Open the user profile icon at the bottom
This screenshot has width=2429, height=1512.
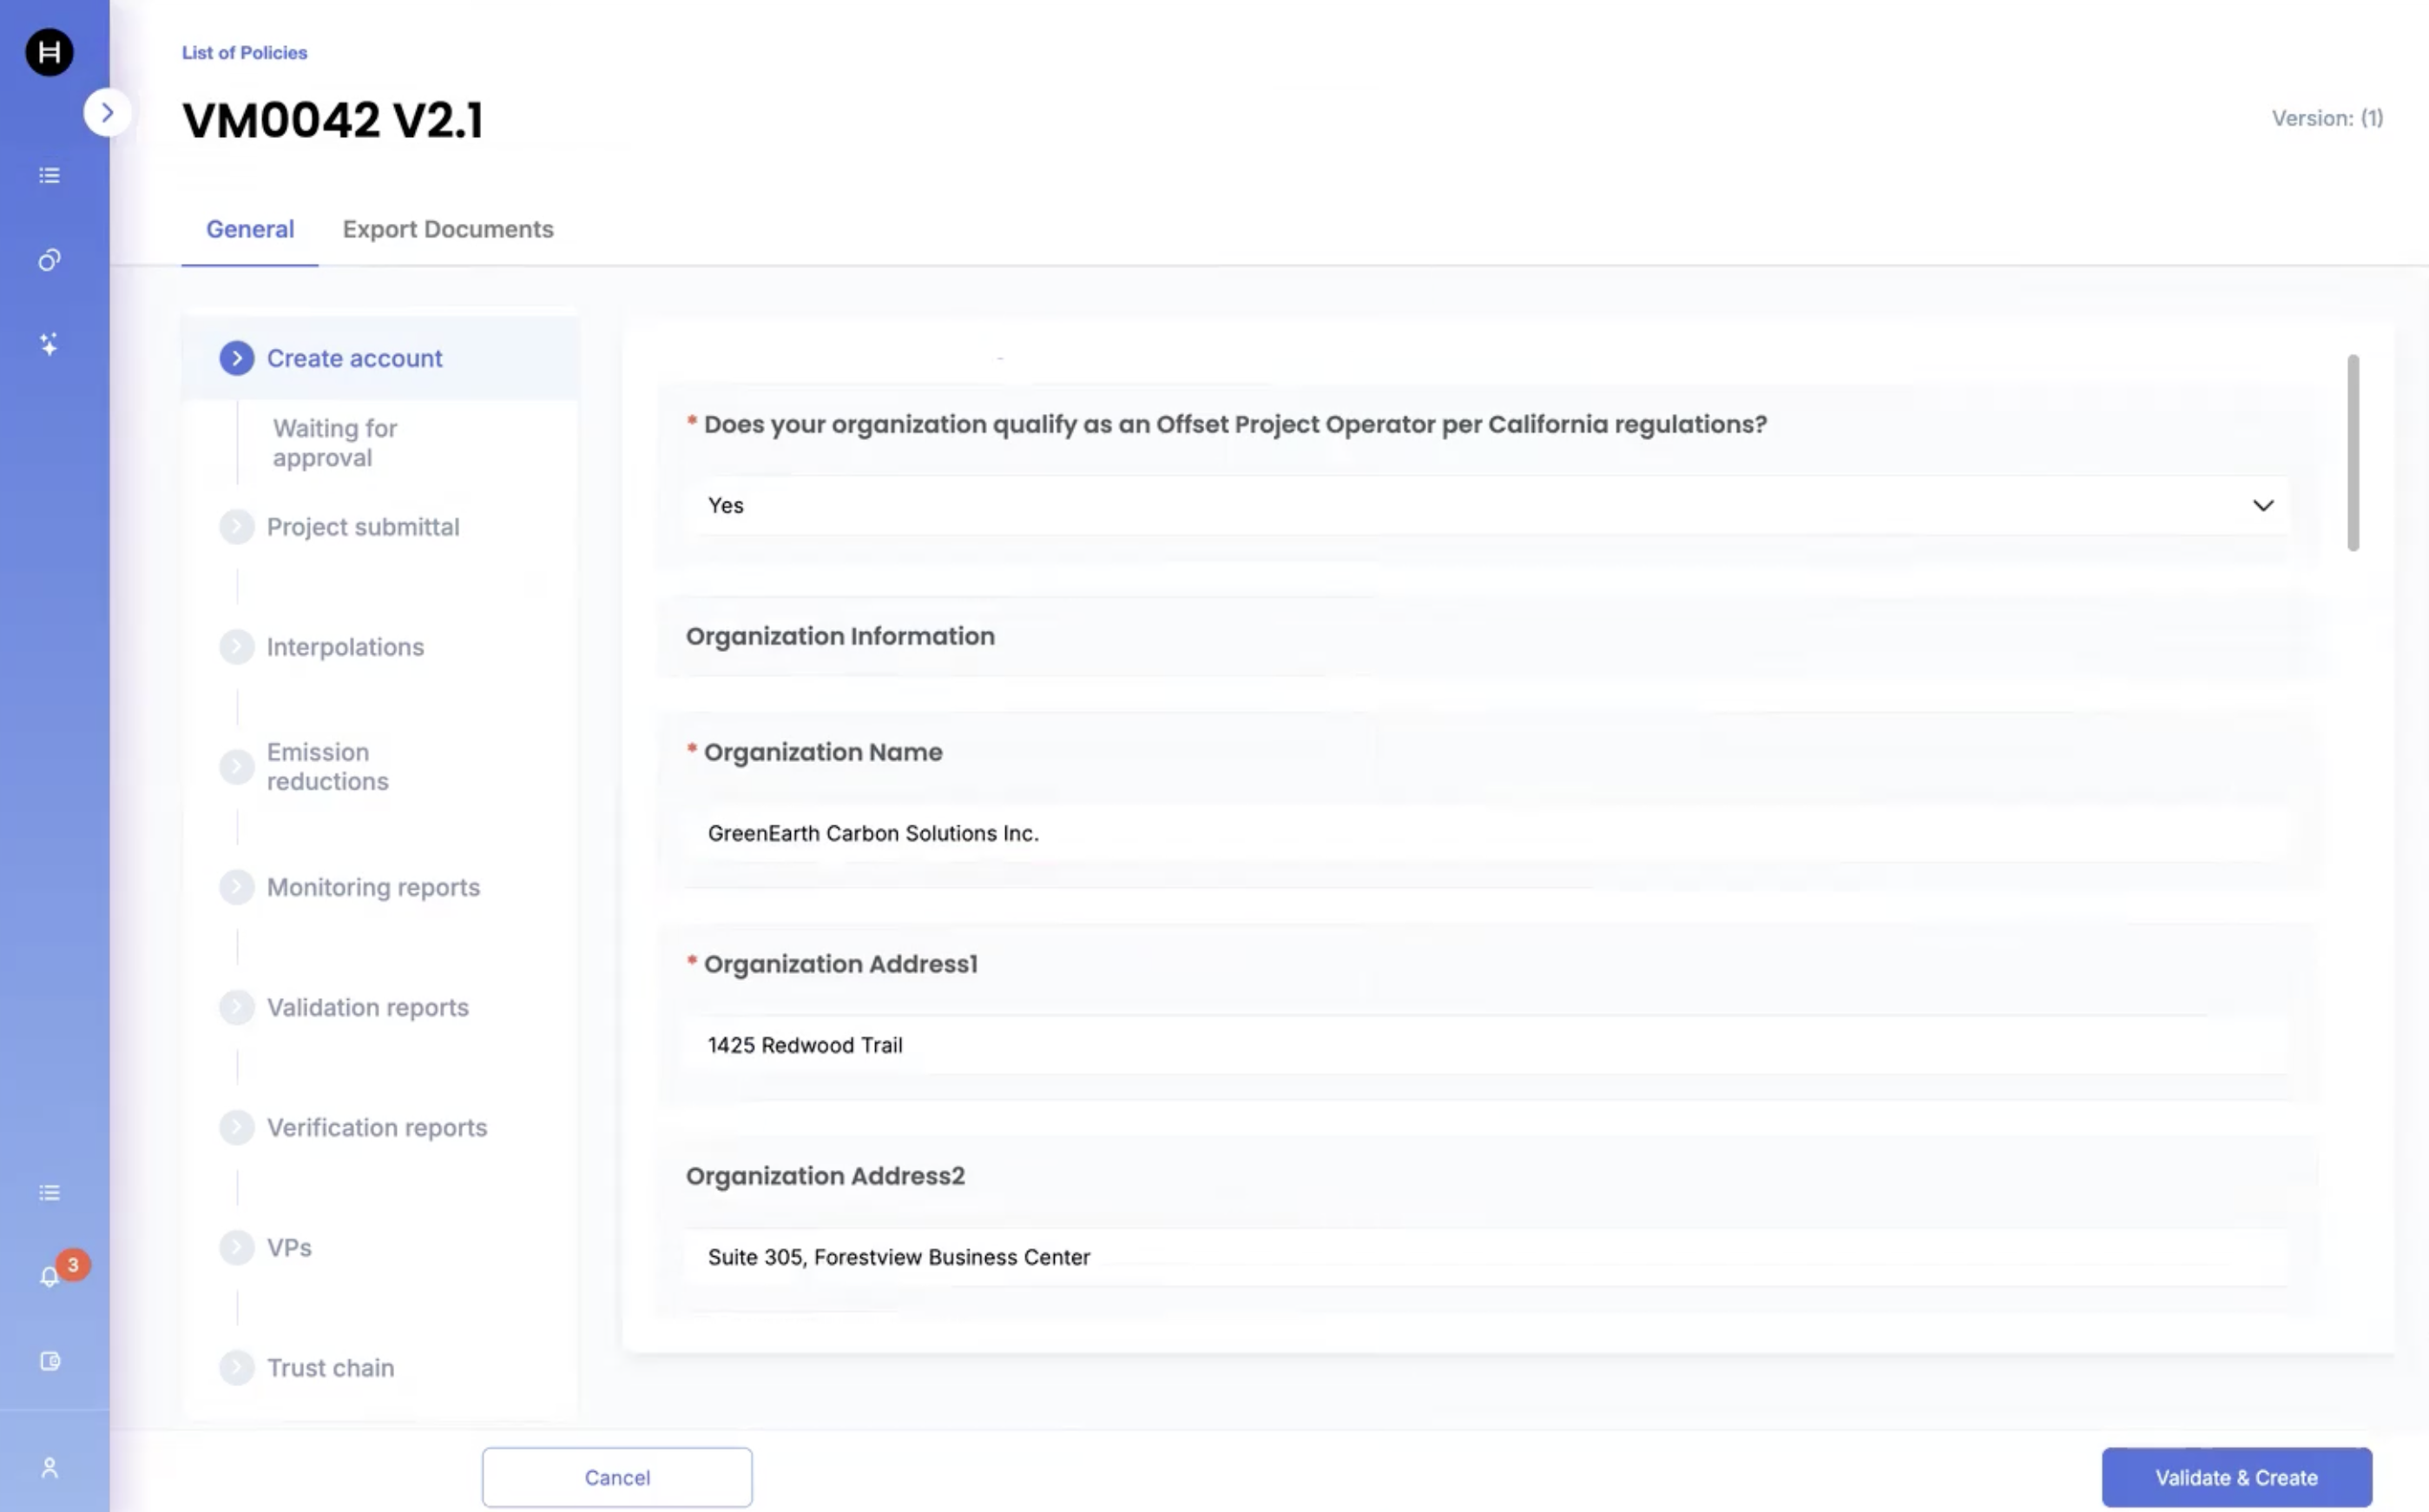[x=49, y=1468]
